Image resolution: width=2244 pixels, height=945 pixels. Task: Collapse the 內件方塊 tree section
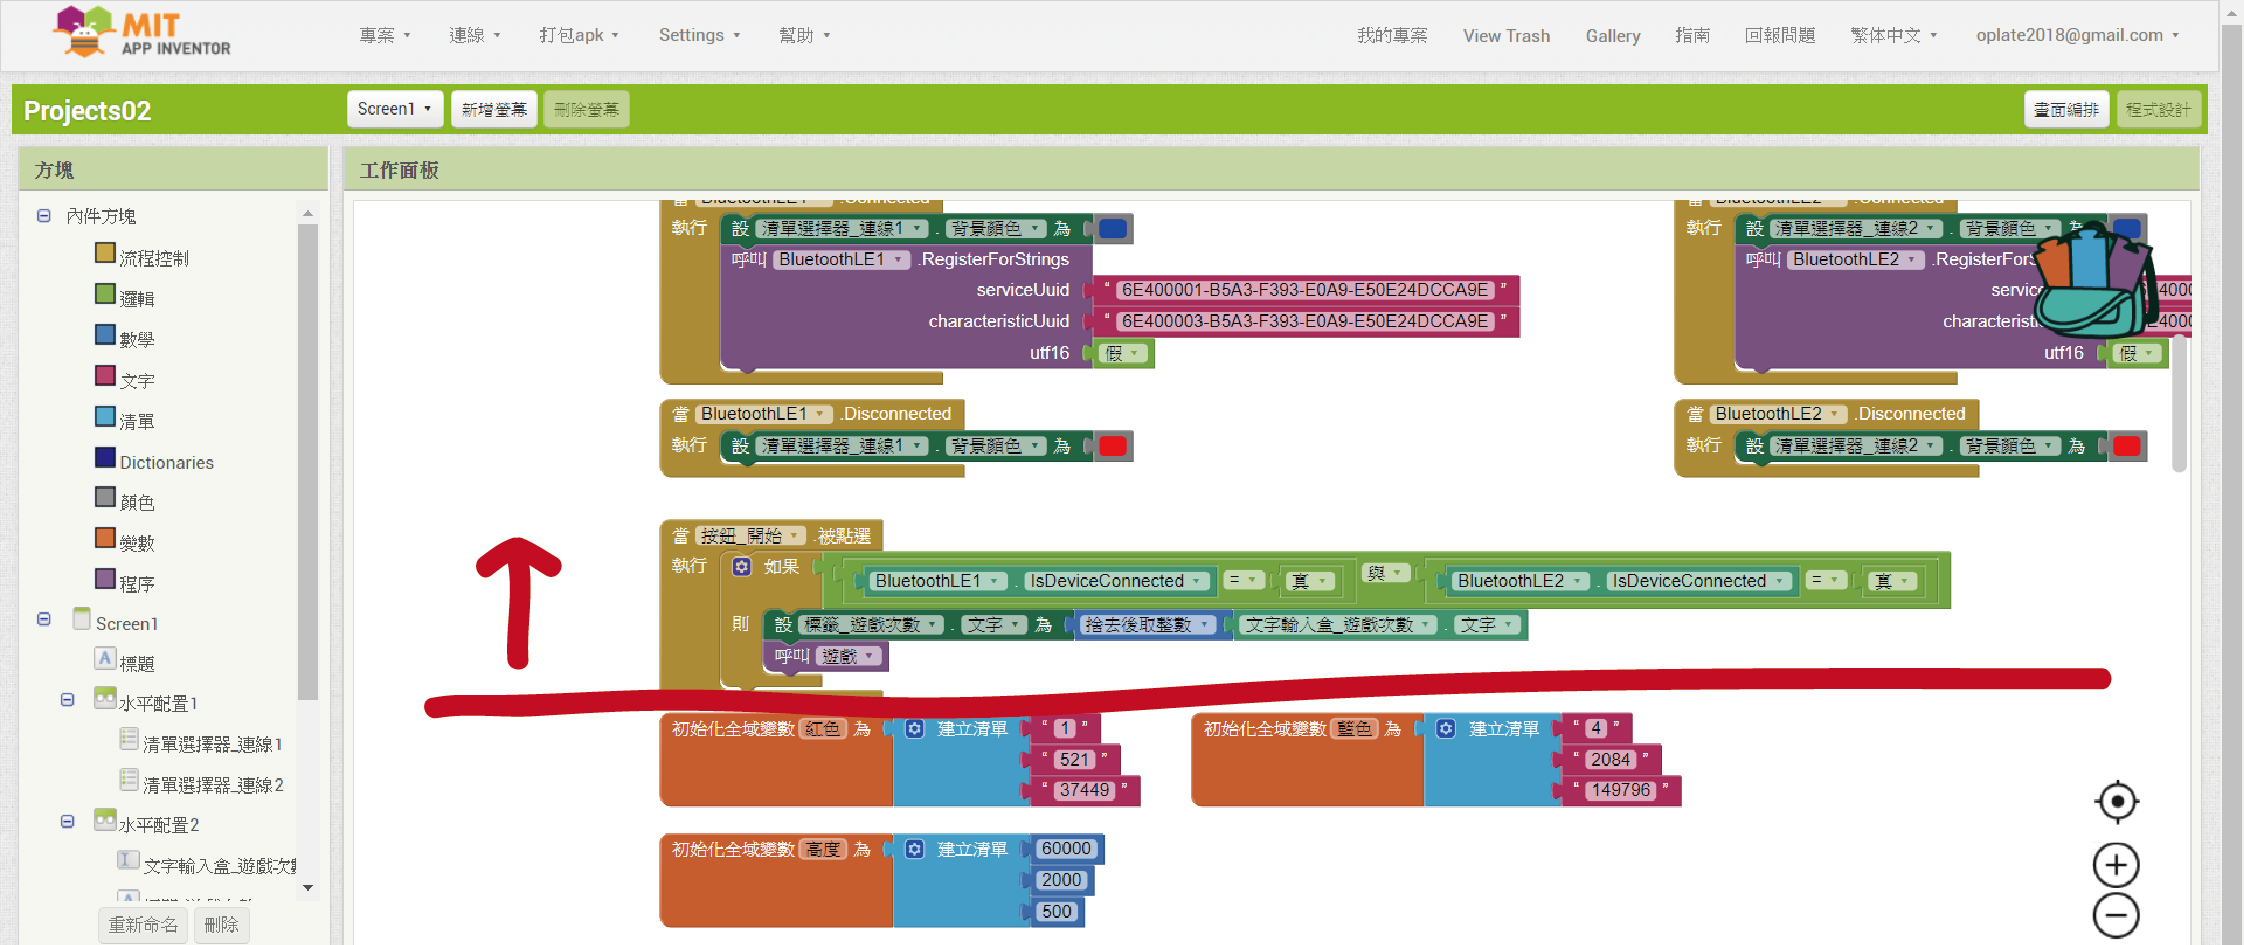(44, 216)
